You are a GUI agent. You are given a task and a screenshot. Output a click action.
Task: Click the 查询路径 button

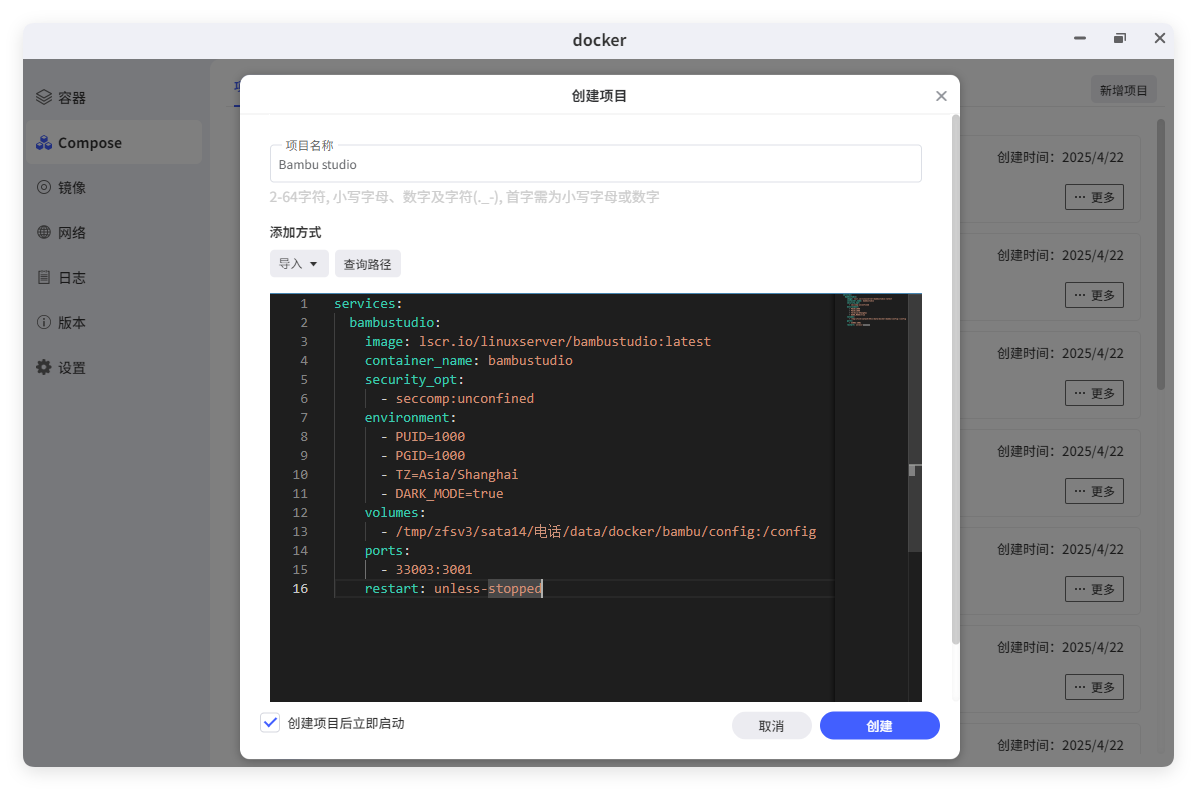coord(367,264)
